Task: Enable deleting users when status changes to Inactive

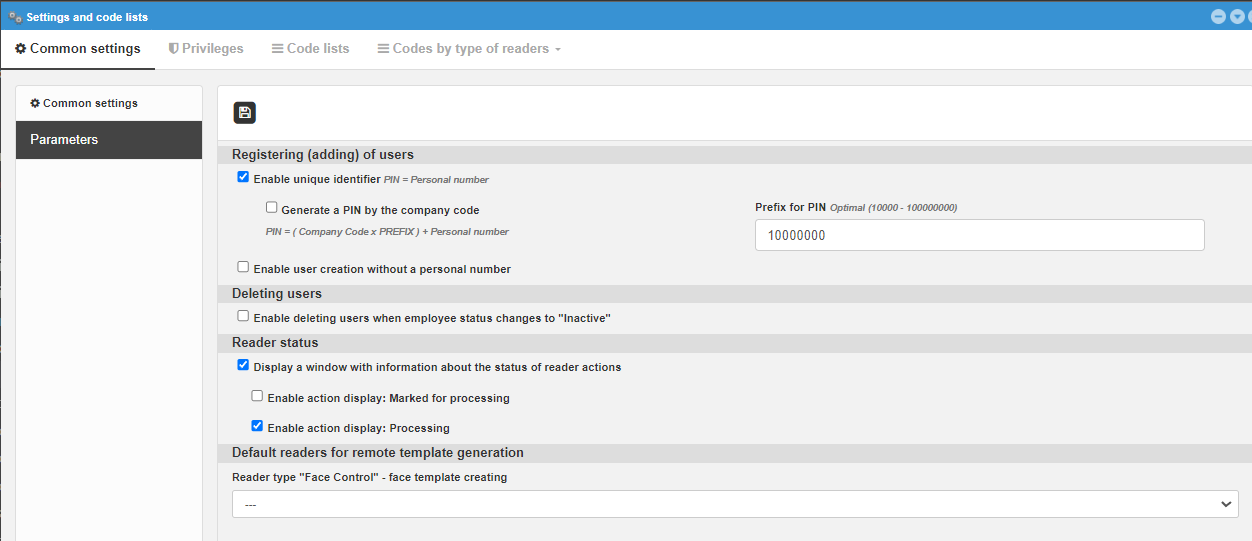Action: 243,316
